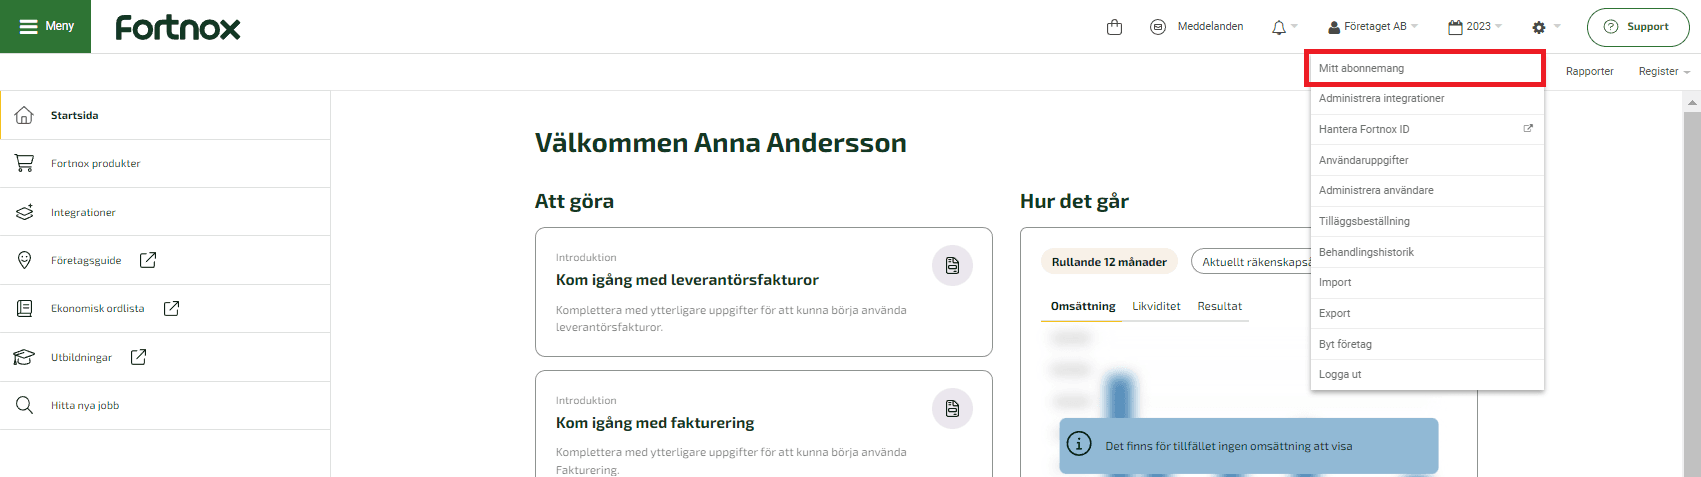The height and width of the screenshot is (477, 1701).
Task: Open Kom igång med fakturering card
Action: click(x=764, y=425)
